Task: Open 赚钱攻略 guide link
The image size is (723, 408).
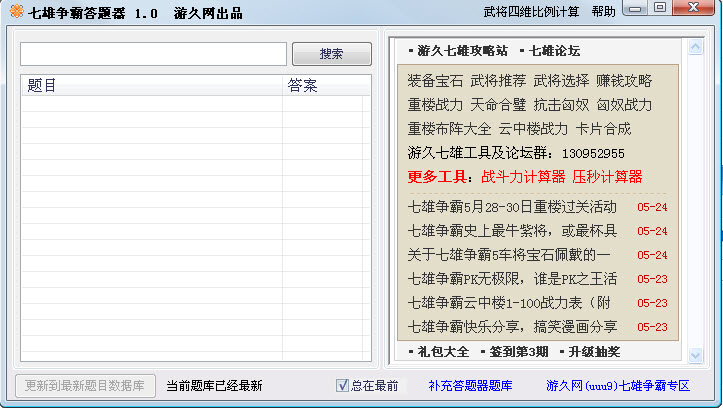Action: click(624, 81)
